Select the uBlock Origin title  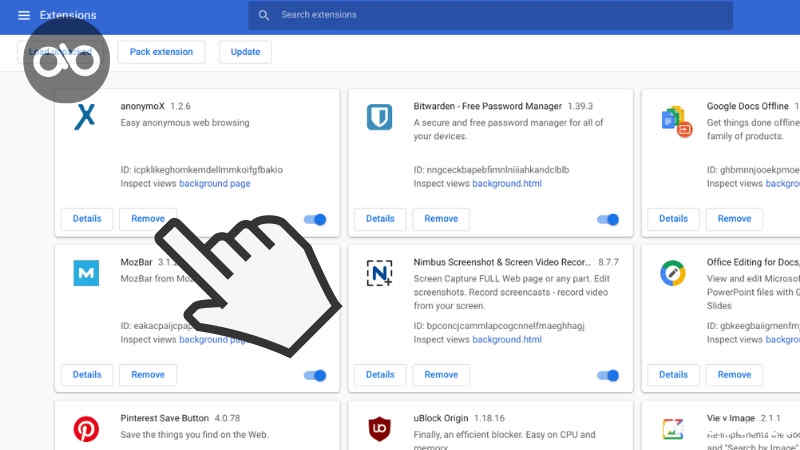tap(441, 418)
